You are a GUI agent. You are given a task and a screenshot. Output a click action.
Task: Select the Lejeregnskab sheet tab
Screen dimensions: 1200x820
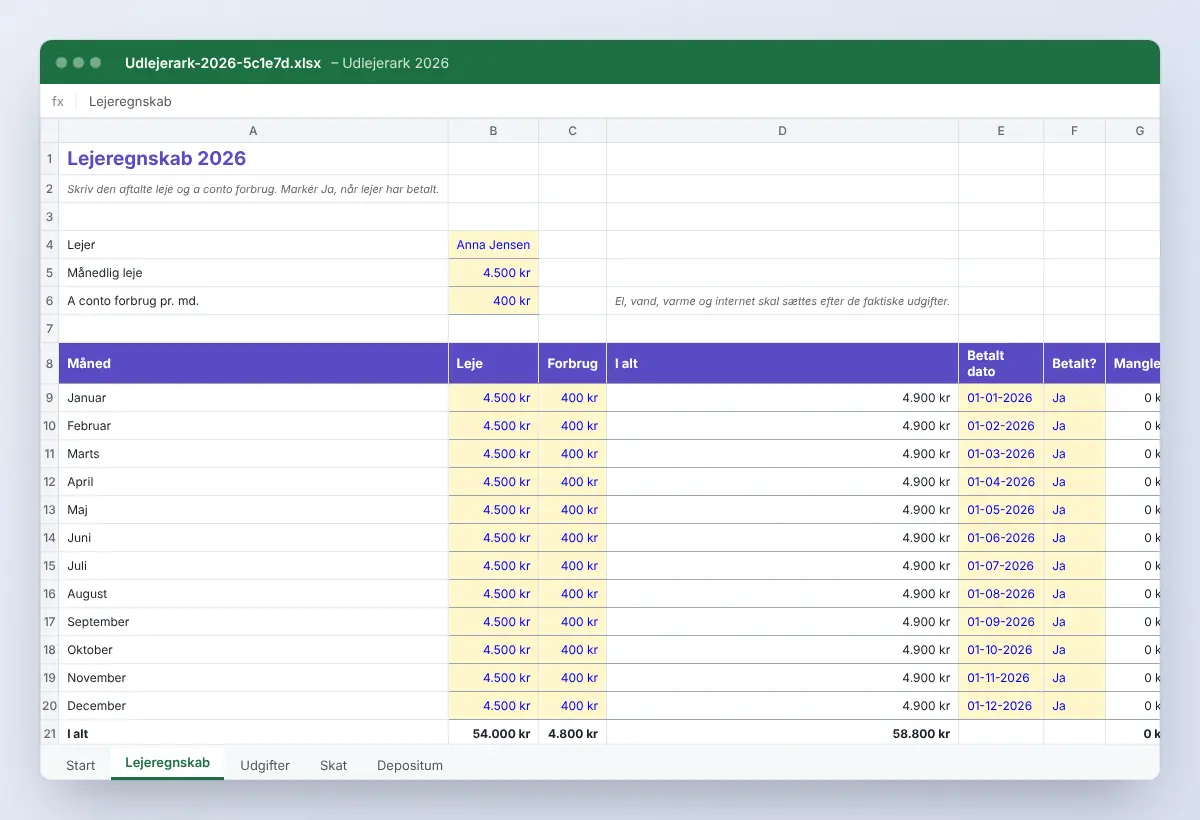[167, 763]
